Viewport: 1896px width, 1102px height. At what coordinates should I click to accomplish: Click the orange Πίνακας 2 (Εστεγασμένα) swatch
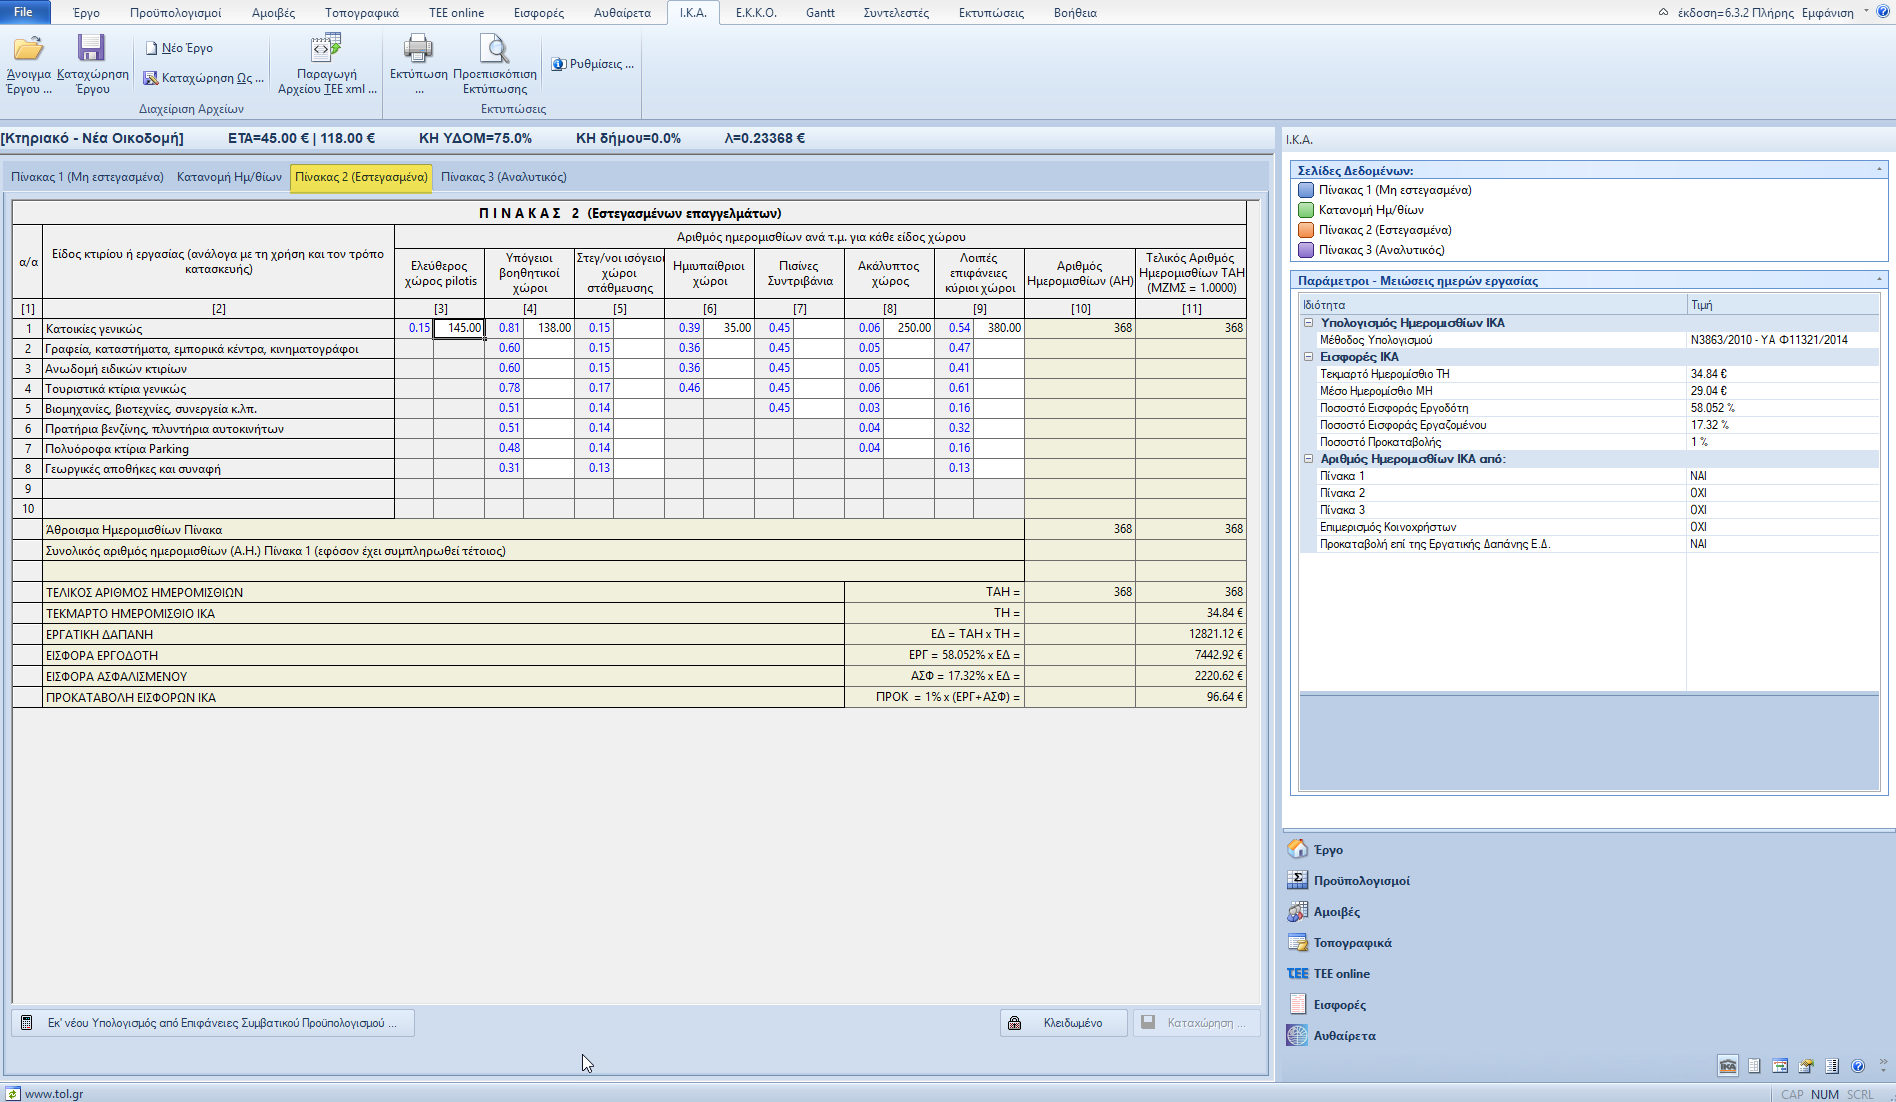(1305, 230)
